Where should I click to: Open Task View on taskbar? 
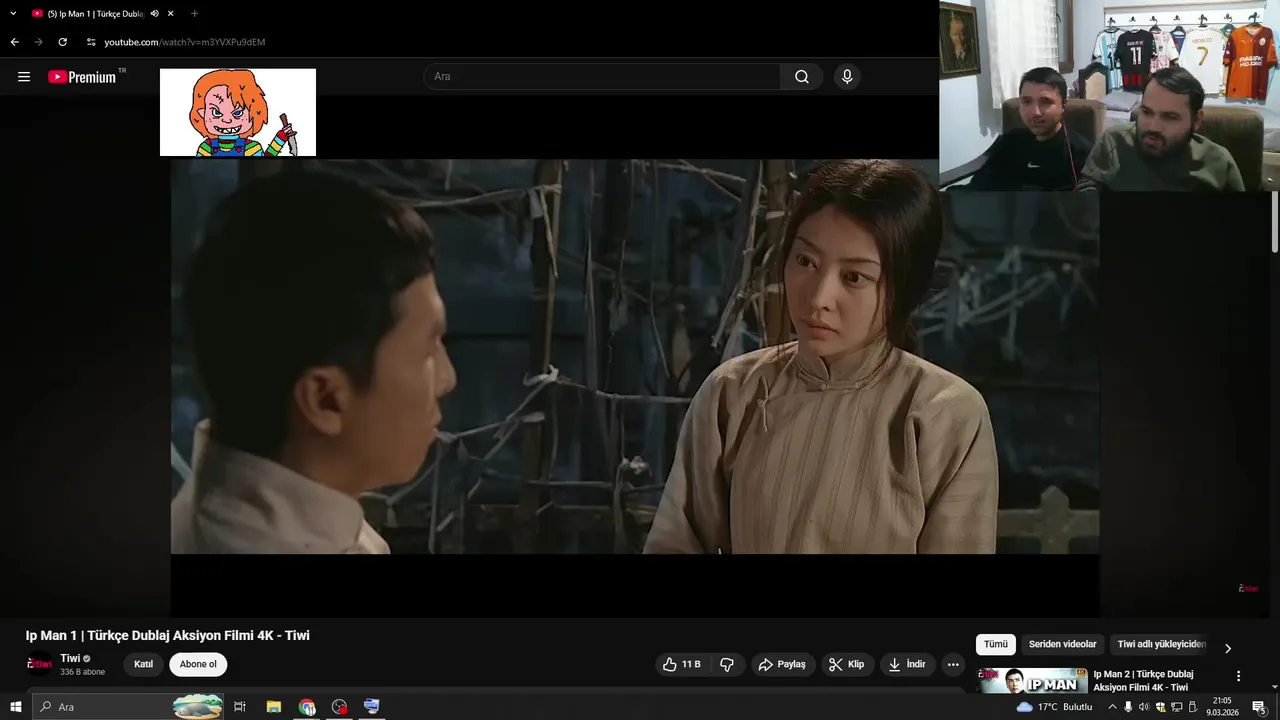(x=240, y=707)
